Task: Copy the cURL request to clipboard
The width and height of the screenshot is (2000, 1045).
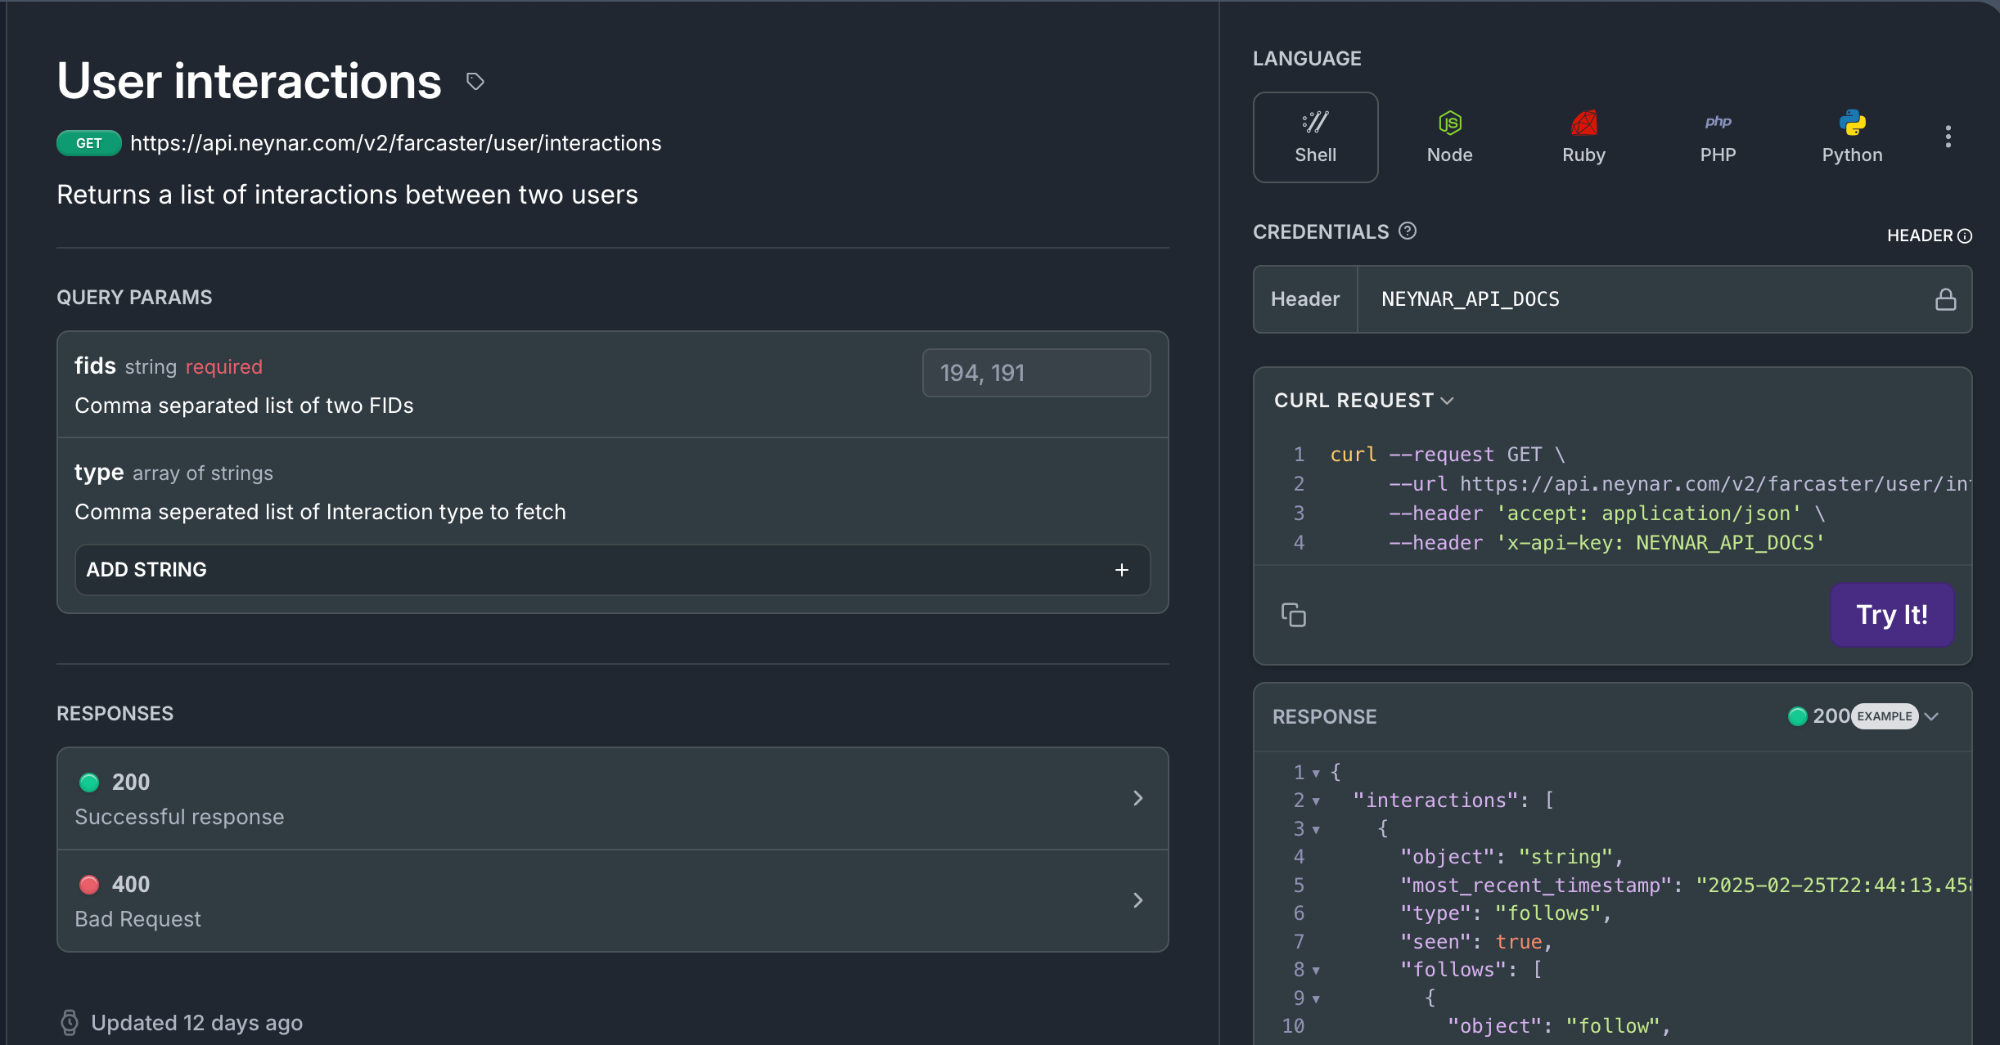Action: coord(1293,615)
